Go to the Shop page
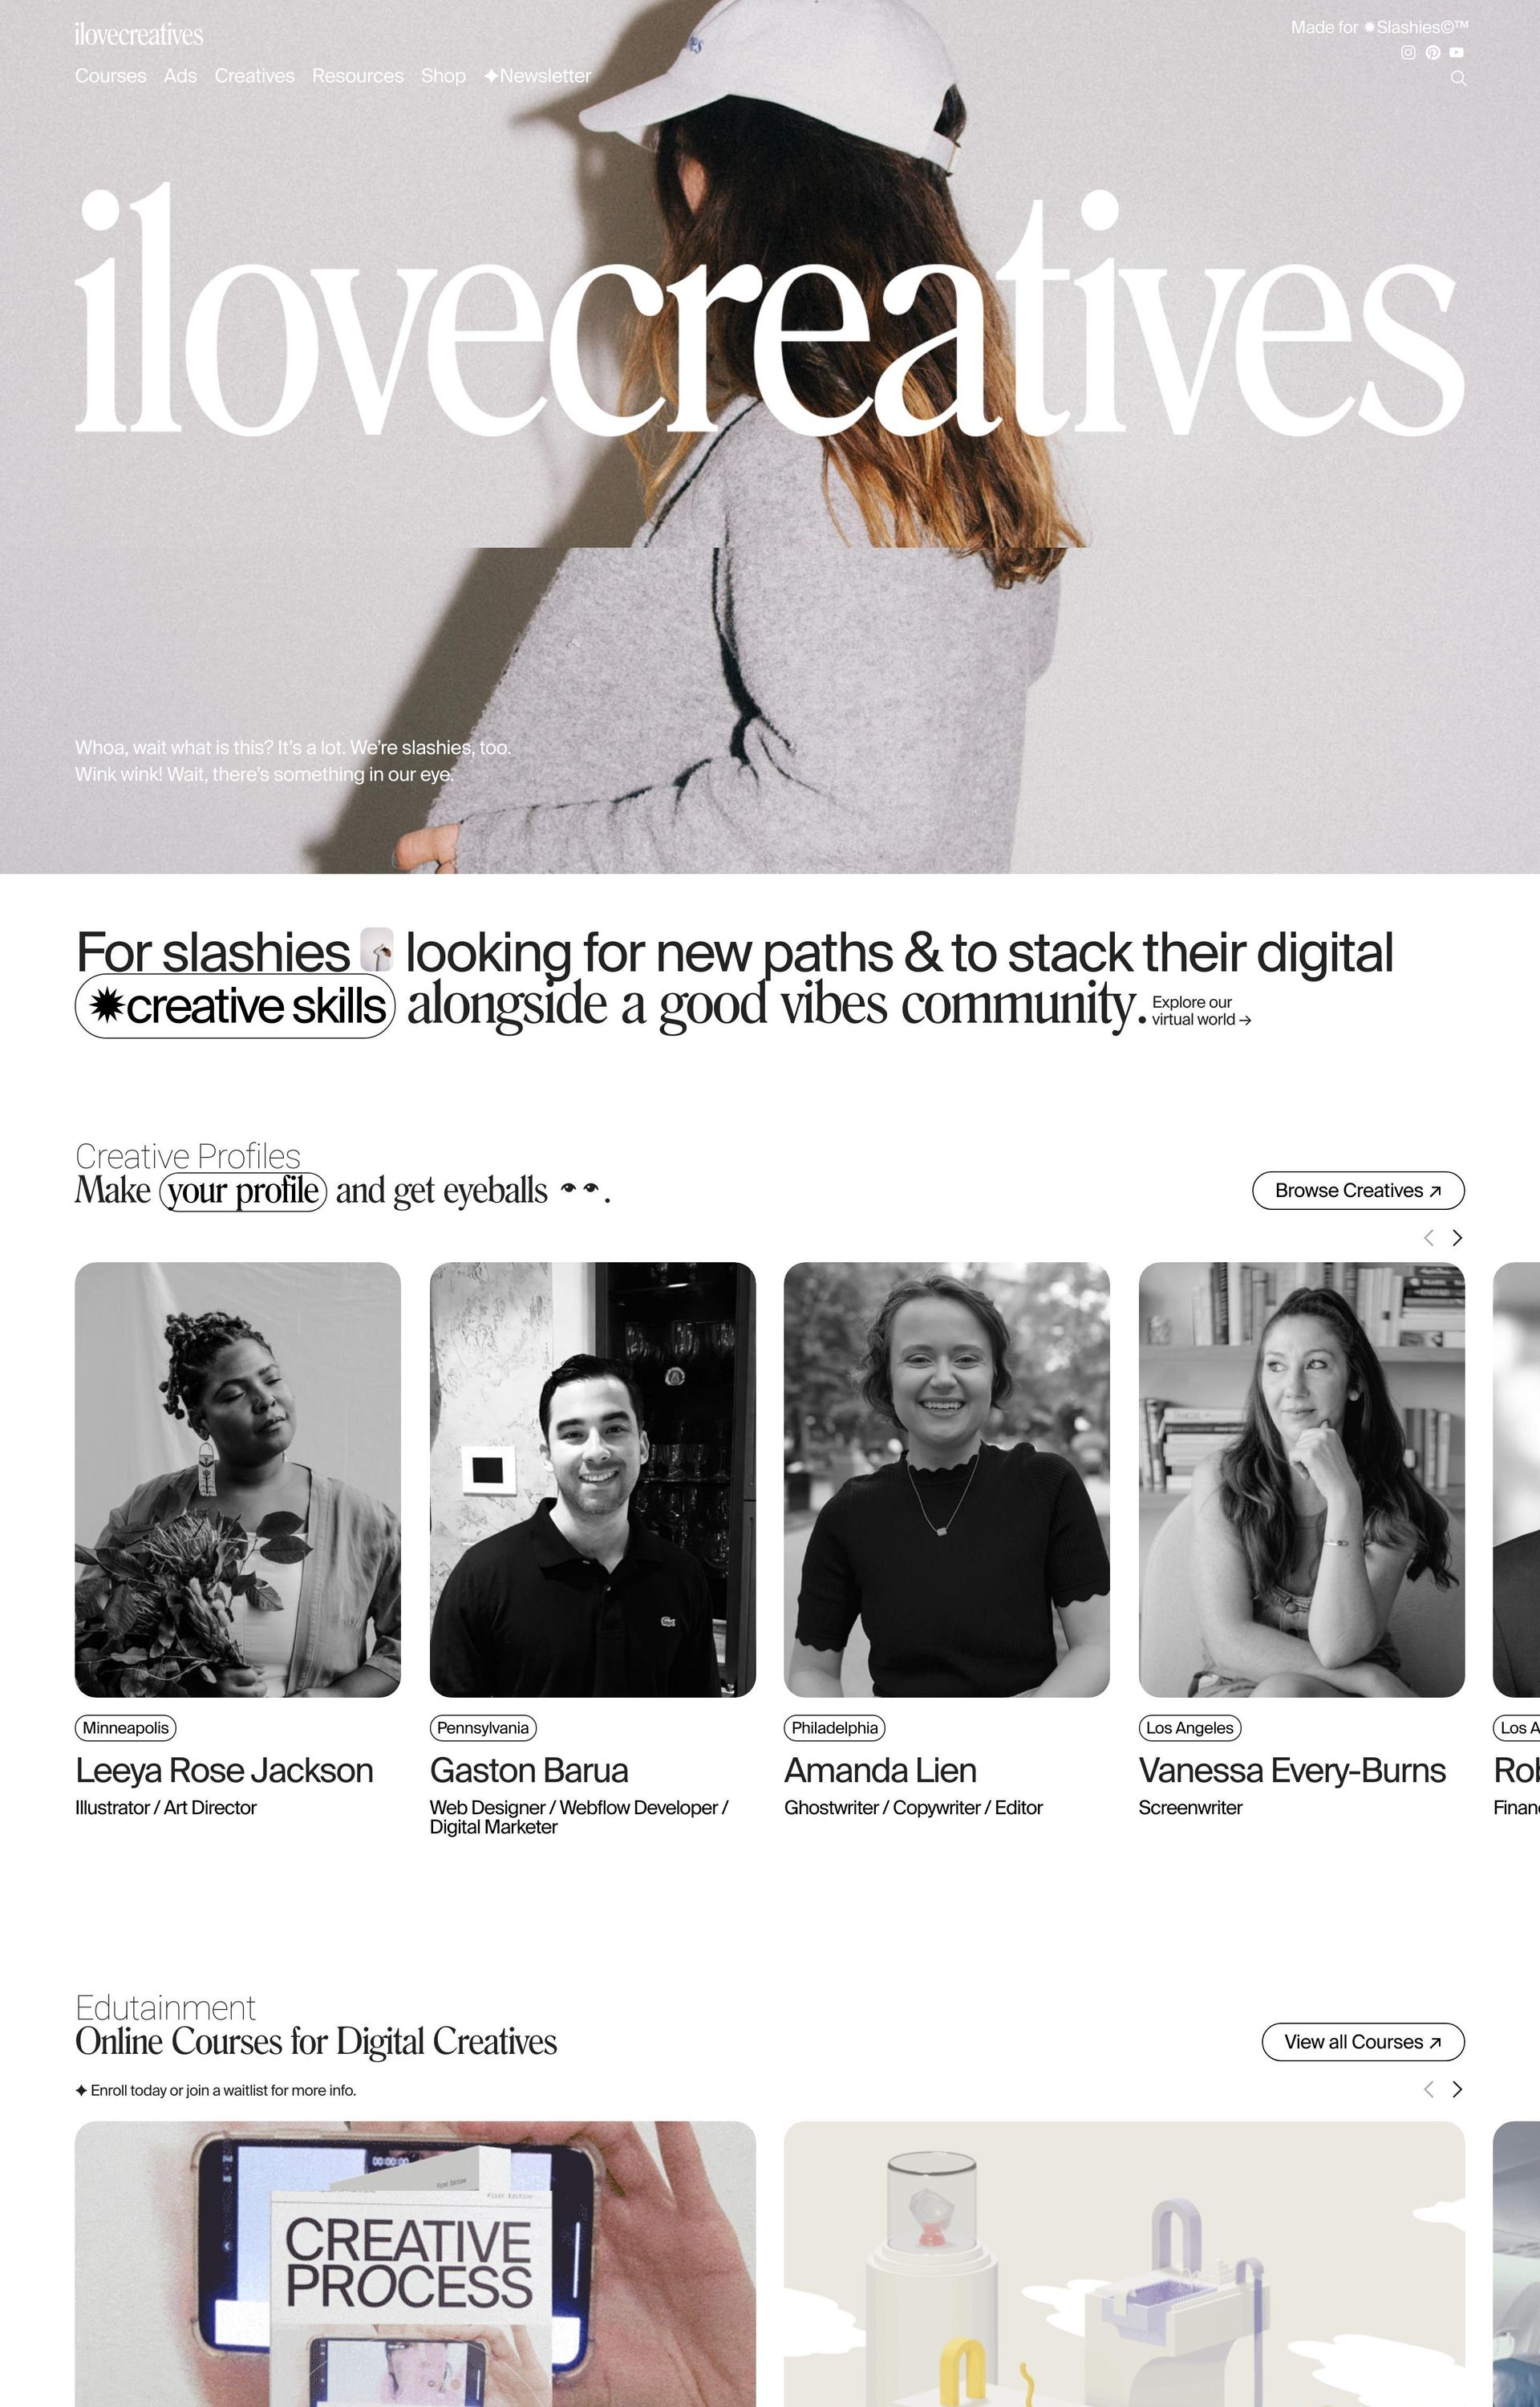The width and height of the screenshot is (1540, 2407). [443, 76]
